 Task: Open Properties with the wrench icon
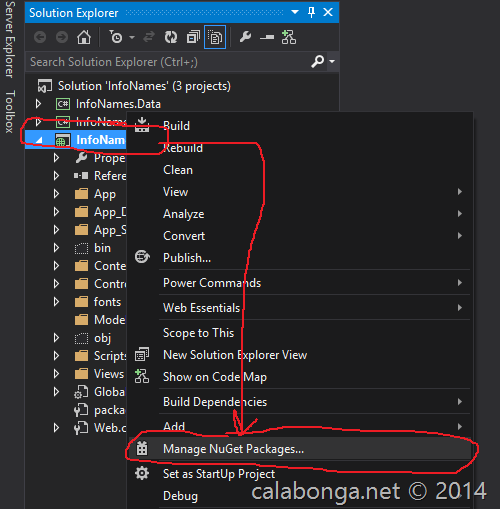(x=245, y=37)
